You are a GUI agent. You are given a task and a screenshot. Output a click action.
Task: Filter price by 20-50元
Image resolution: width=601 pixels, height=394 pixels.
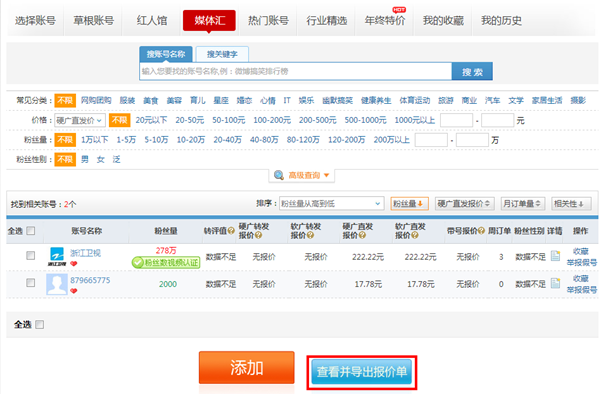click(x=189, y=120)
